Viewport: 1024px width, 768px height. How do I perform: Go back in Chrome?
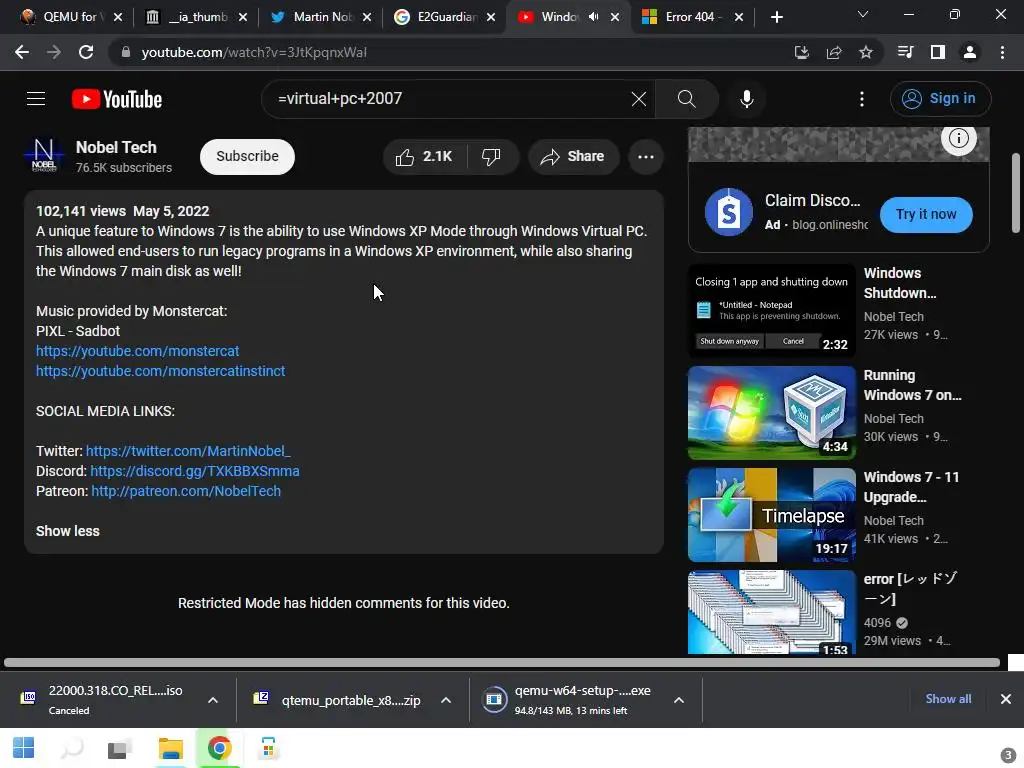[x=22, y=52]
